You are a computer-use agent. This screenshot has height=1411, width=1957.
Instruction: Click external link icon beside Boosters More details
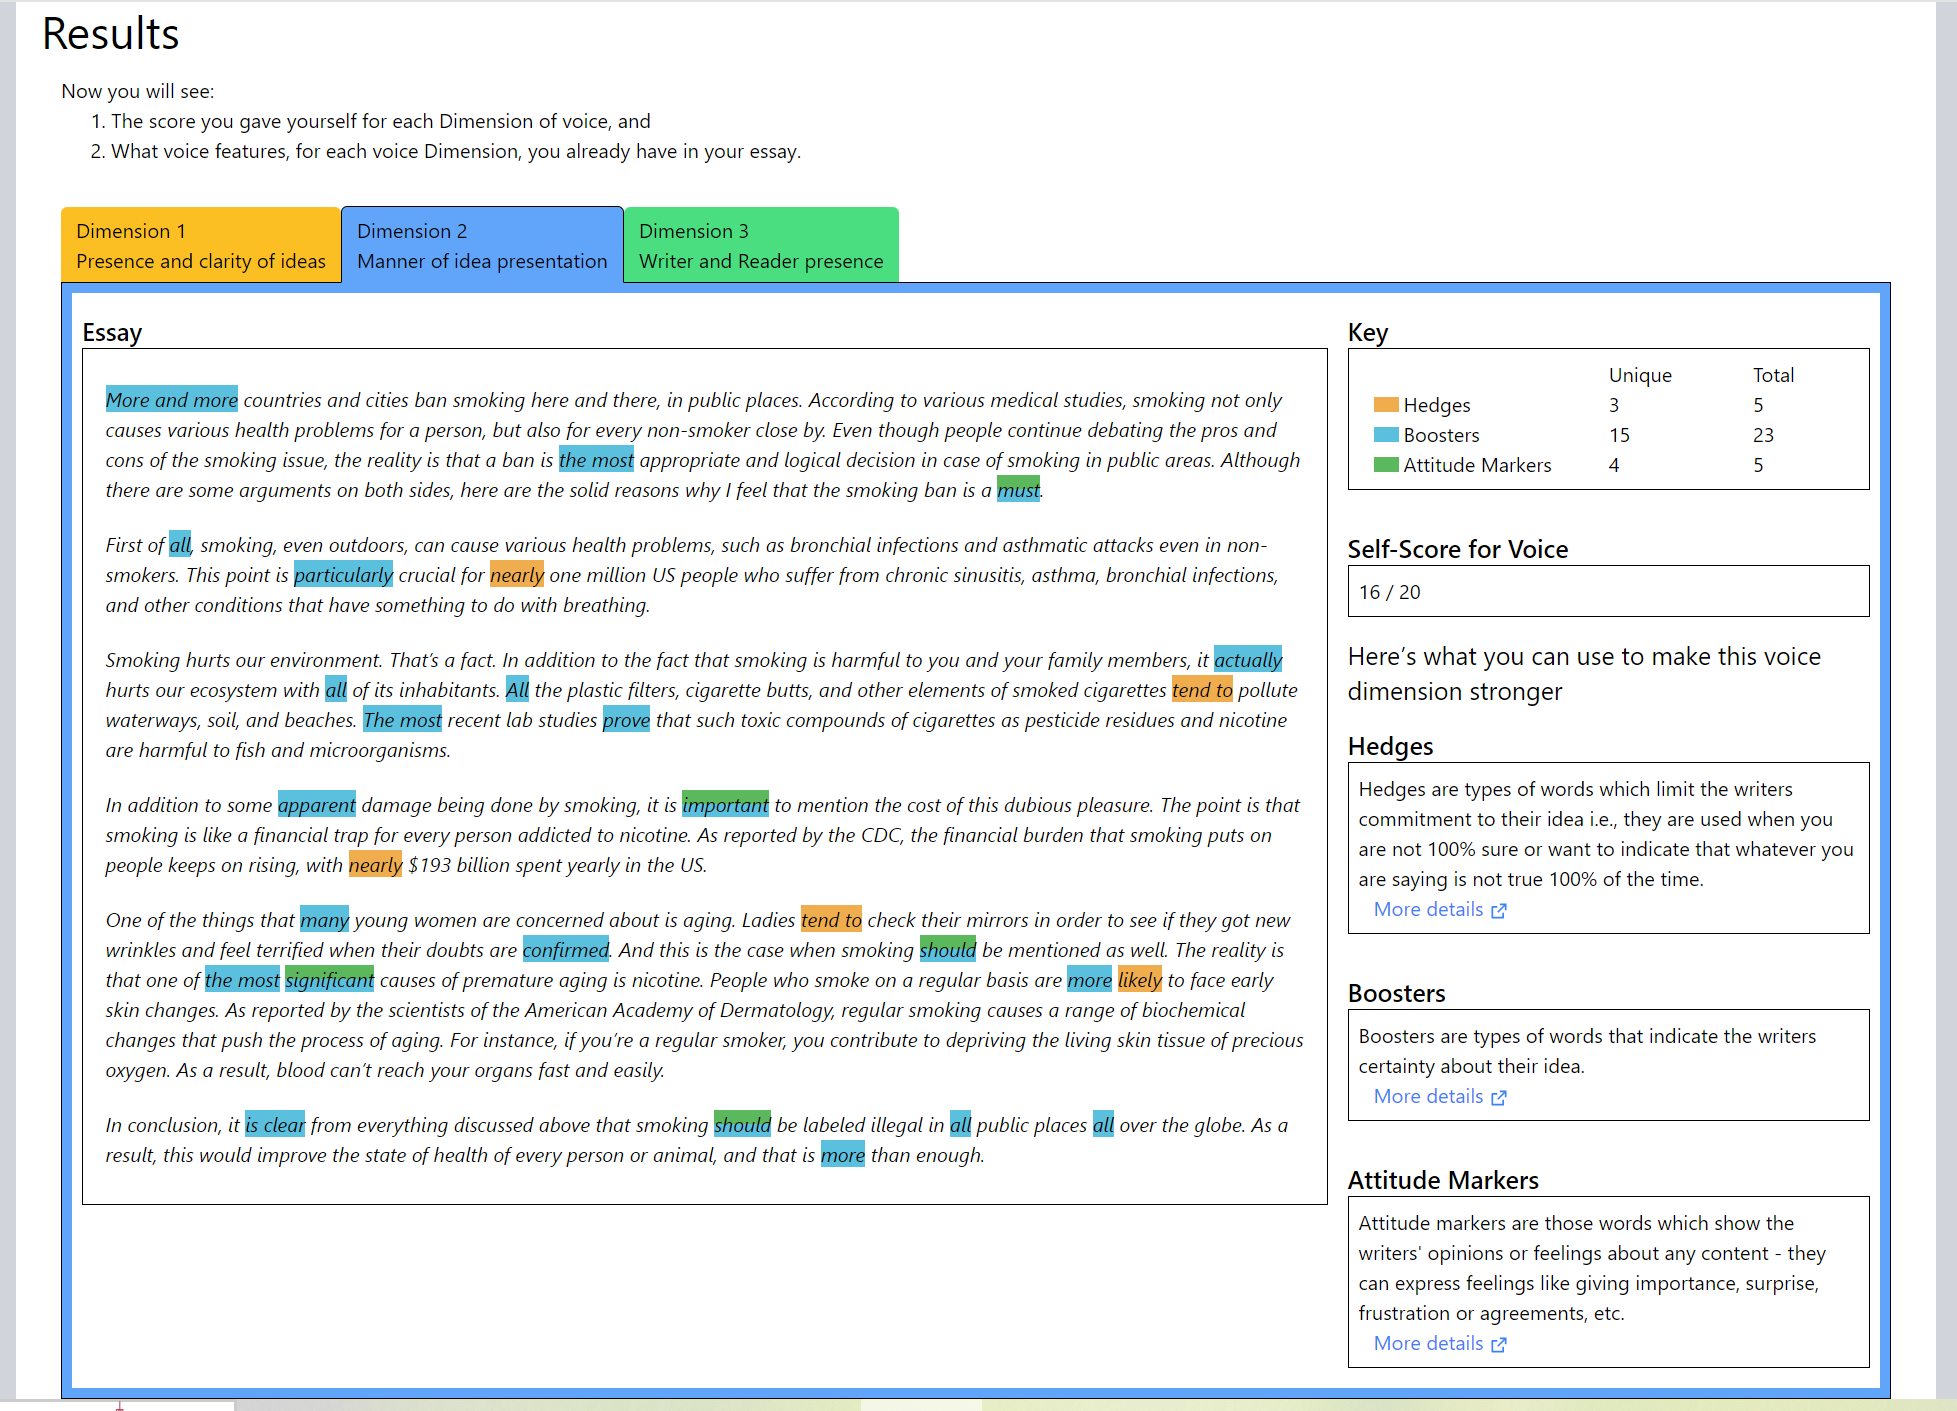coord(1498,1098)
